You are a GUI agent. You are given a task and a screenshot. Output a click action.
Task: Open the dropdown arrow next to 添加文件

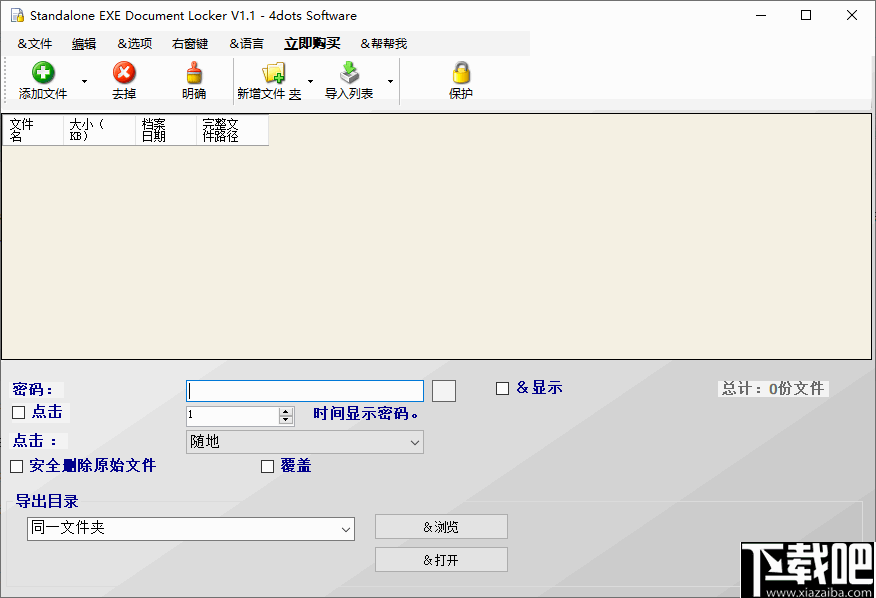(x=84, y=80)
